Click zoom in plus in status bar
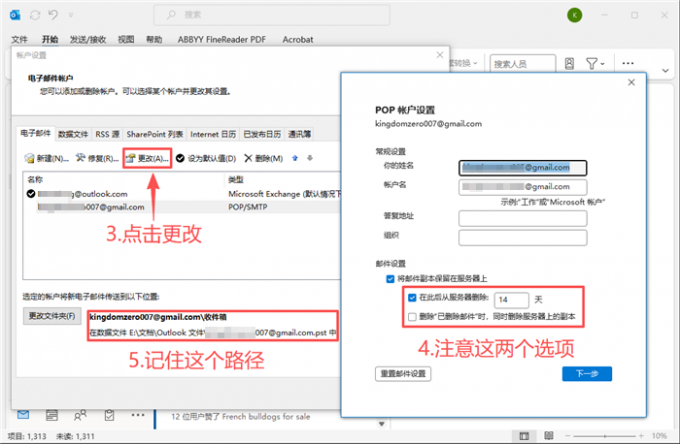The width and height of the screenshot is (680, 444). tap(641, 436)
